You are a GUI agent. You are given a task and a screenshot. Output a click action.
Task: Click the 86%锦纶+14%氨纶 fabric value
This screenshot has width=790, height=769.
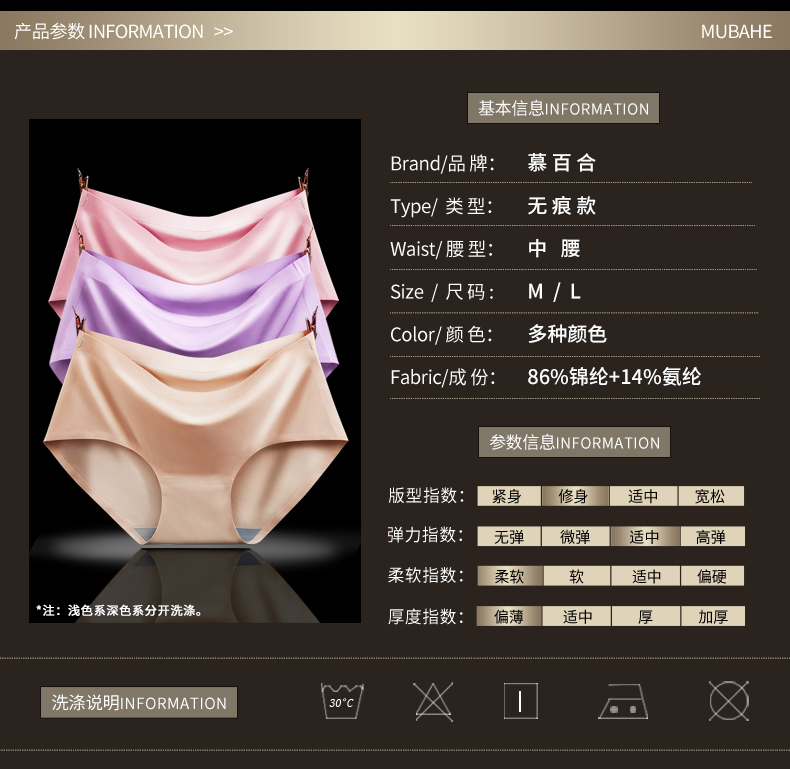(614, 377)
